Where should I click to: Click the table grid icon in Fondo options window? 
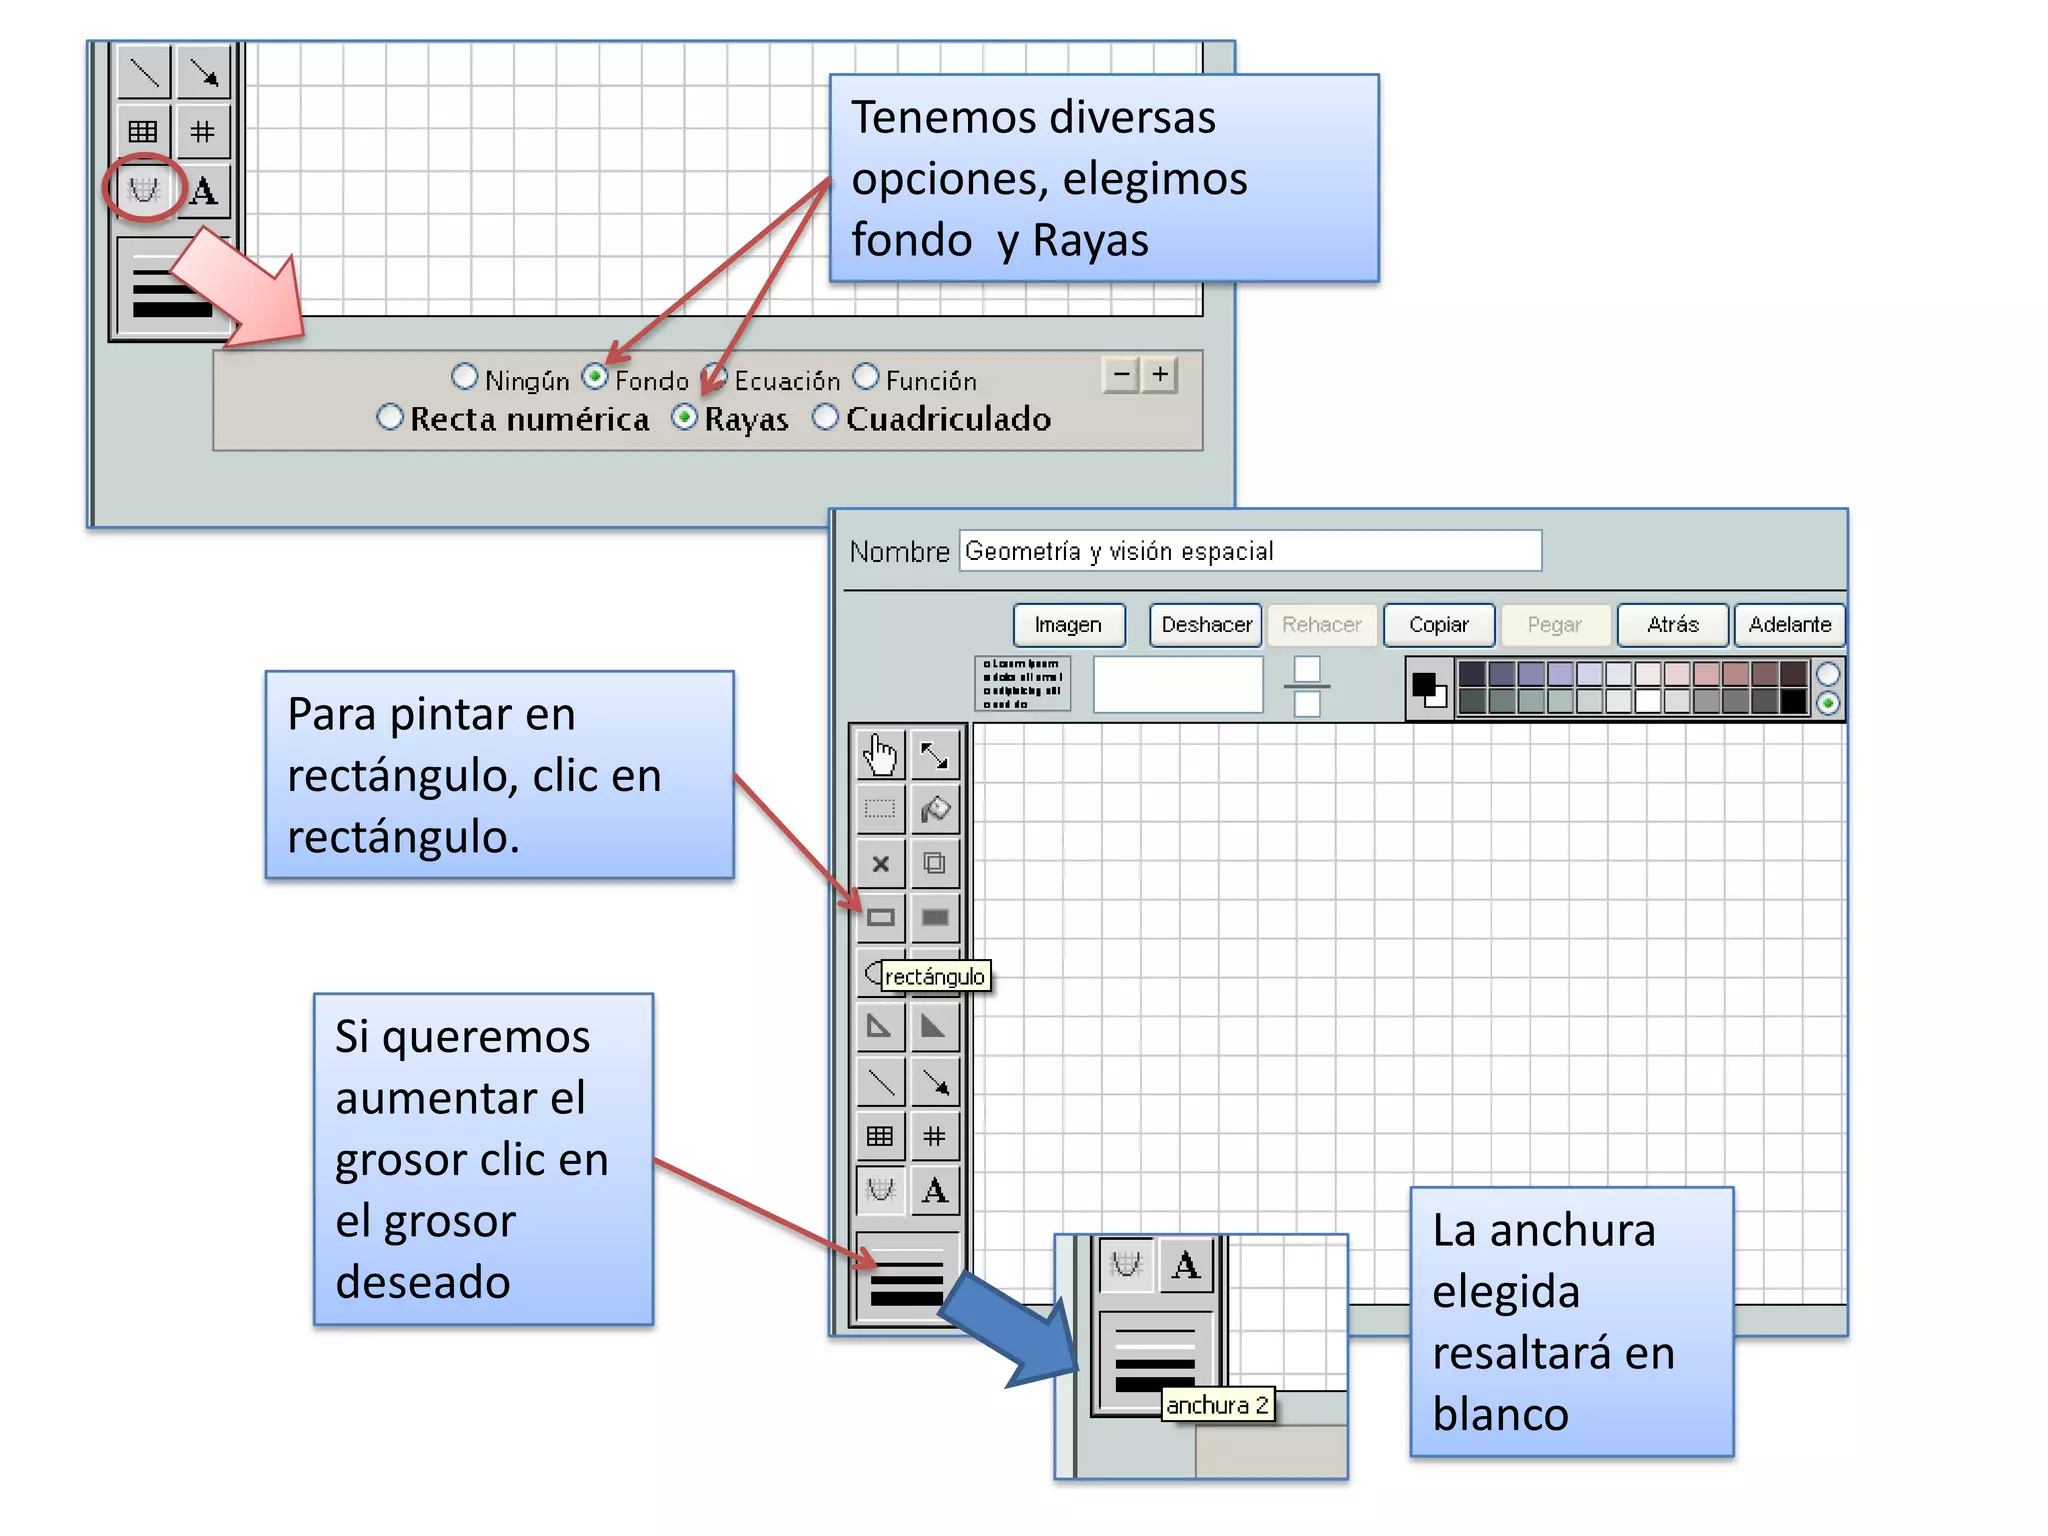coord(144,131)
